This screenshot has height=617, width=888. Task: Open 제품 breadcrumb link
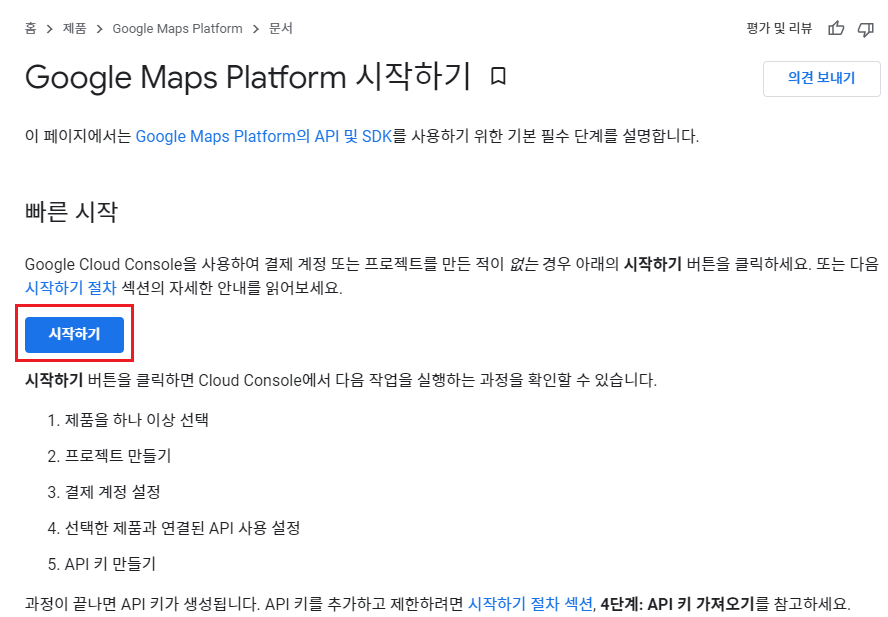74,28
